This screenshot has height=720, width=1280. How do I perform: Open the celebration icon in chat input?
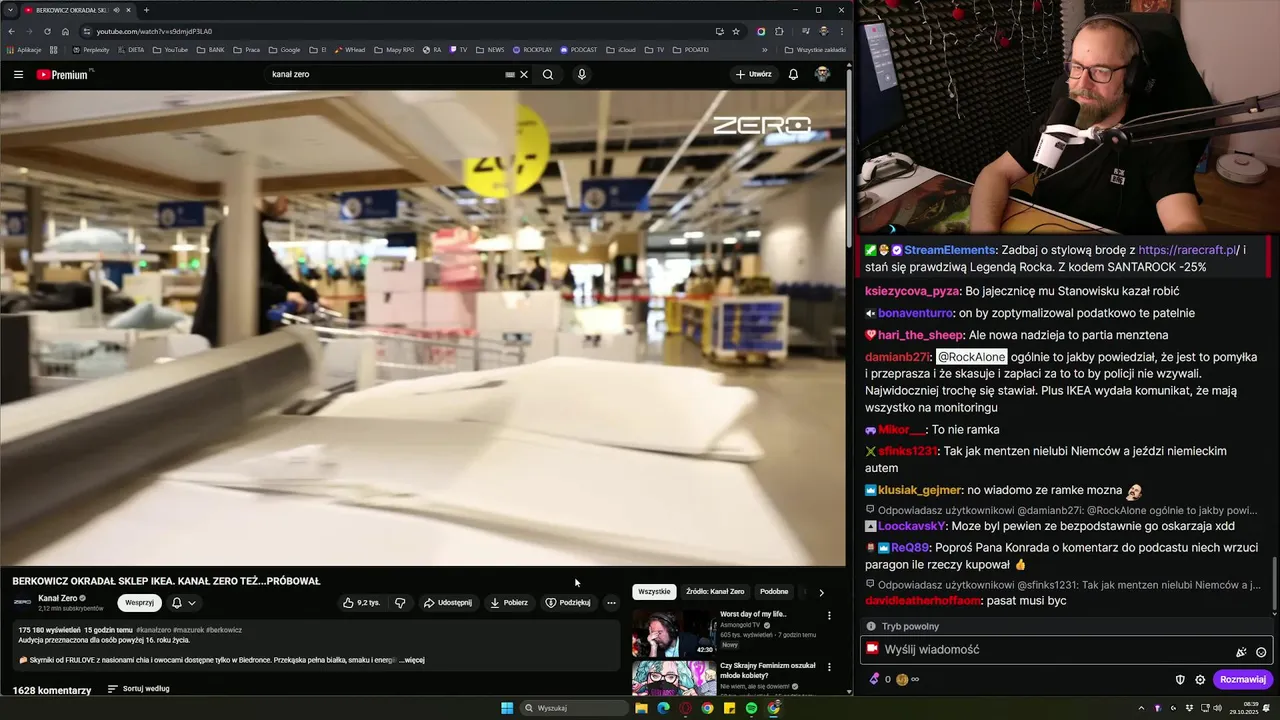(1242, 652)
